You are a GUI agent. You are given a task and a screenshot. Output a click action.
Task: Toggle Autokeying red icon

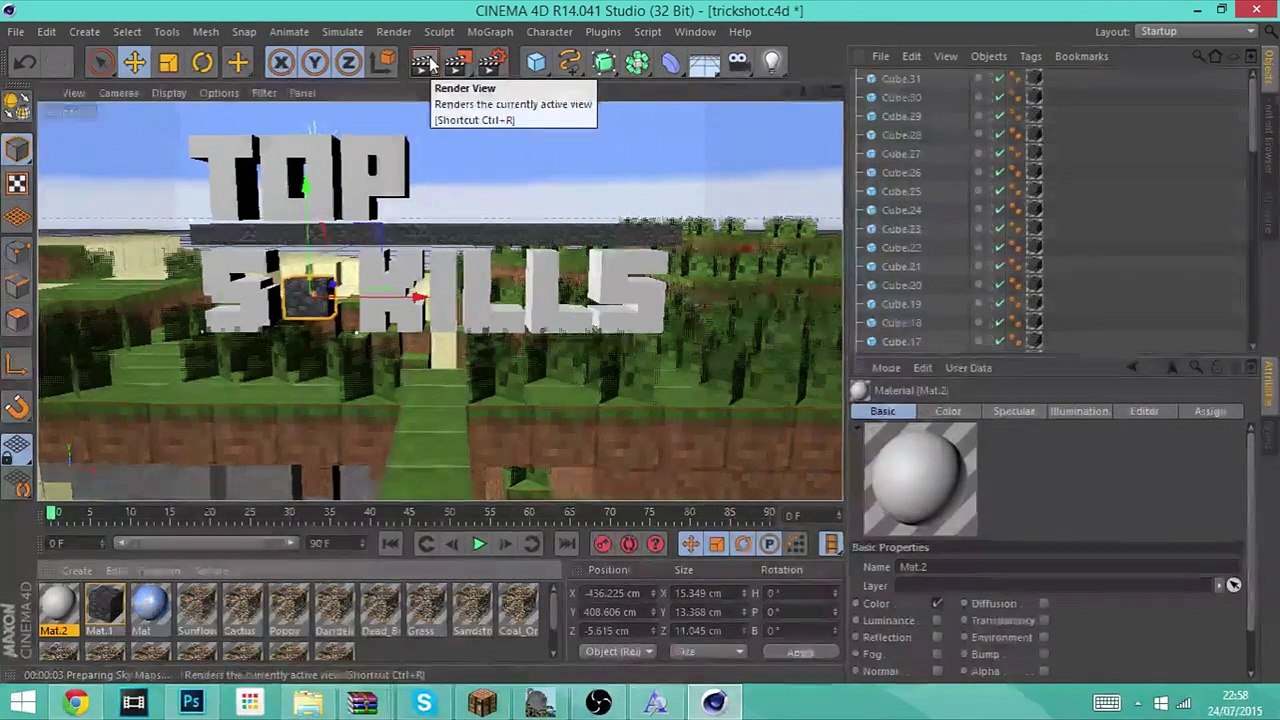(629, 543)
